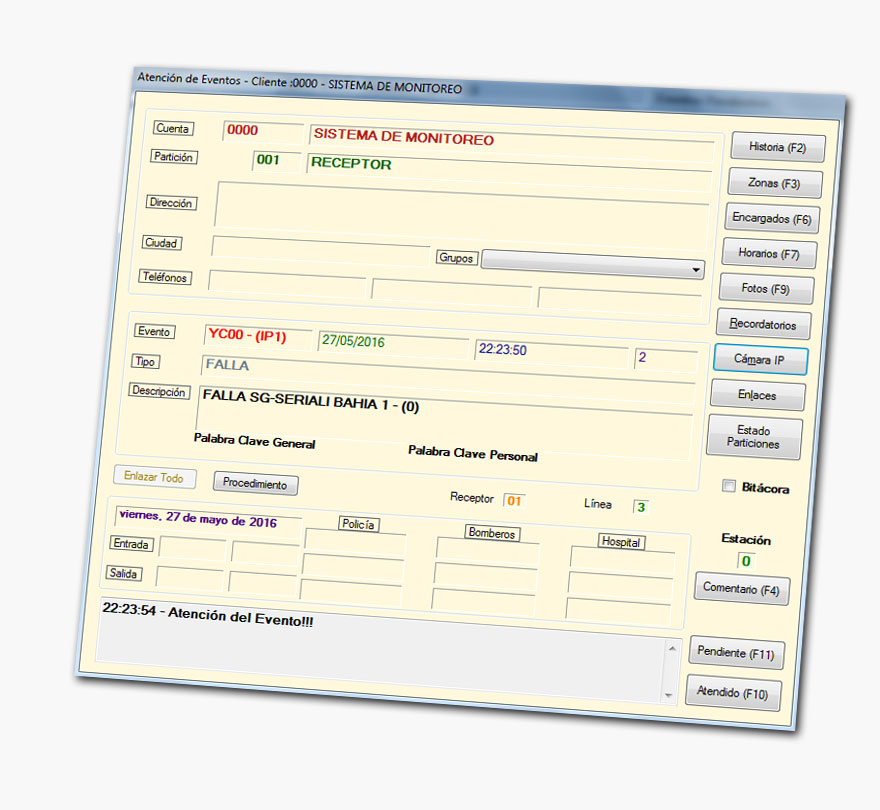Open Fotos (F9) button
The height and width of the screenshot is (810, 880).
coord(765,289)
